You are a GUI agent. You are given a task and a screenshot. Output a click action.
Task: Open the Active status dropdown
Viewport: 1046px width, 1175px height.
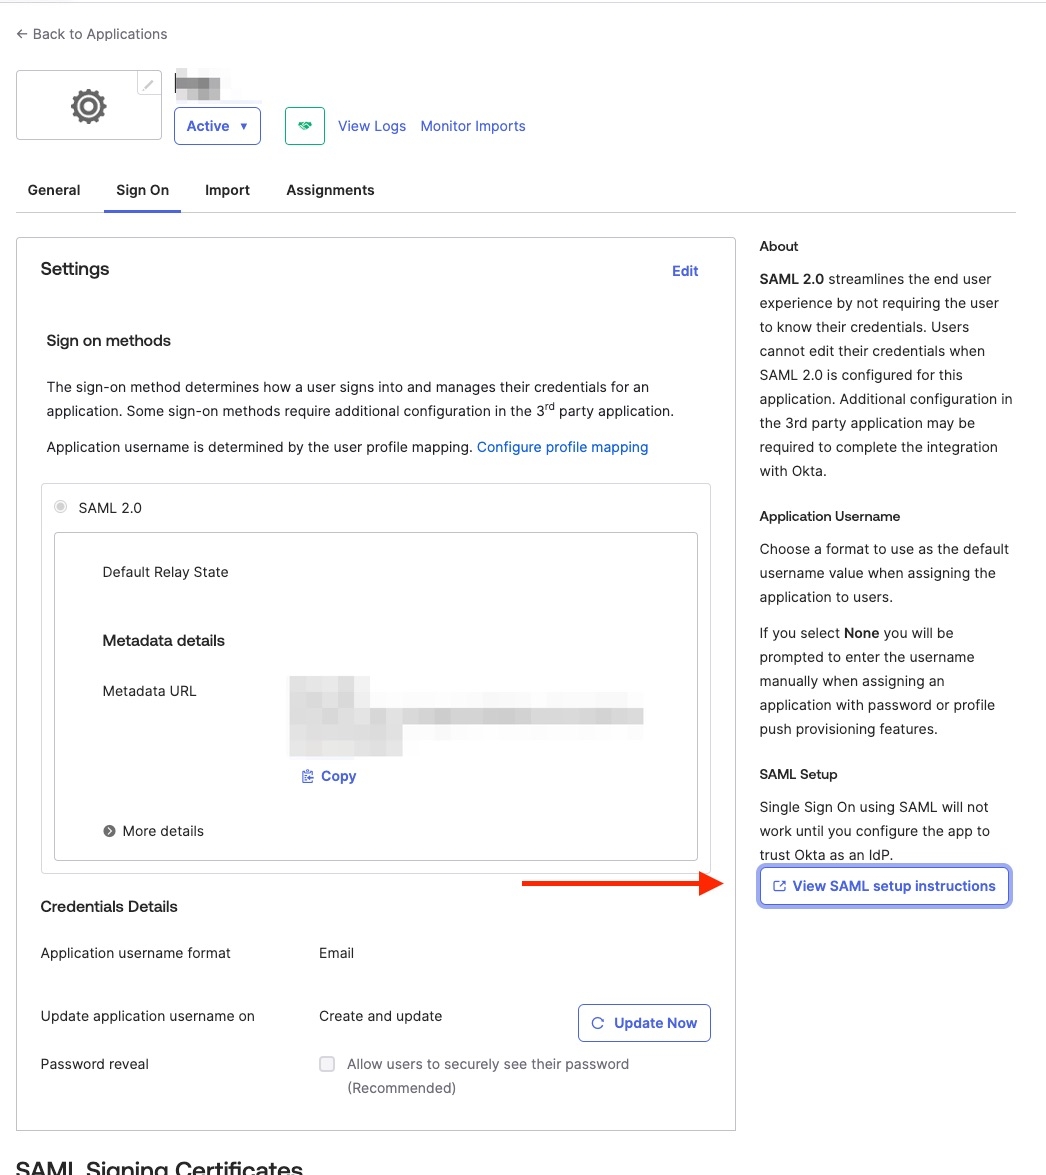point(217,126)
